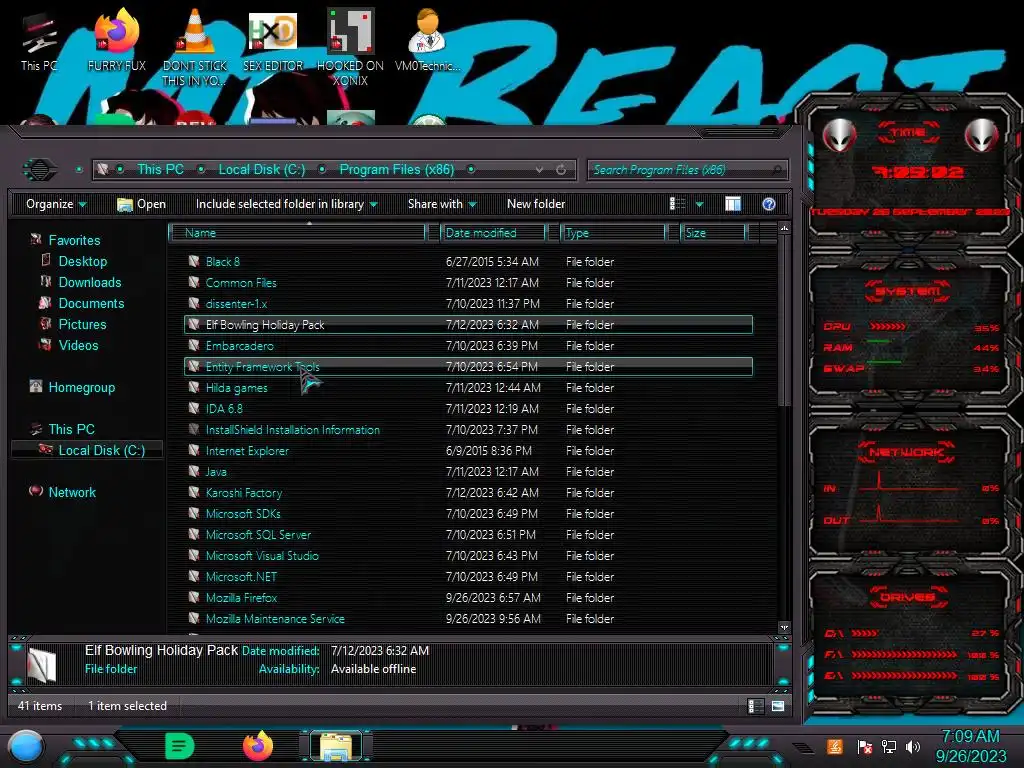
Task: Sort by the Size column header
Action: tap(713, 232)
